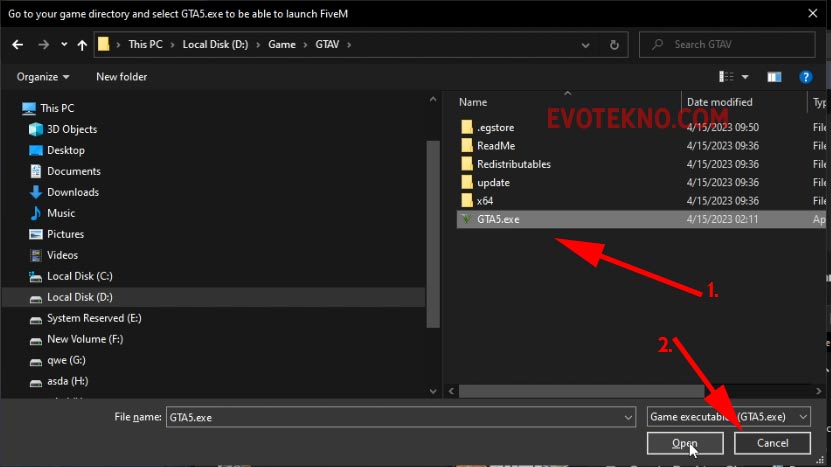Go up one folder level
Viewport: 831px width, 467px height.
click(x=82, y=45)
